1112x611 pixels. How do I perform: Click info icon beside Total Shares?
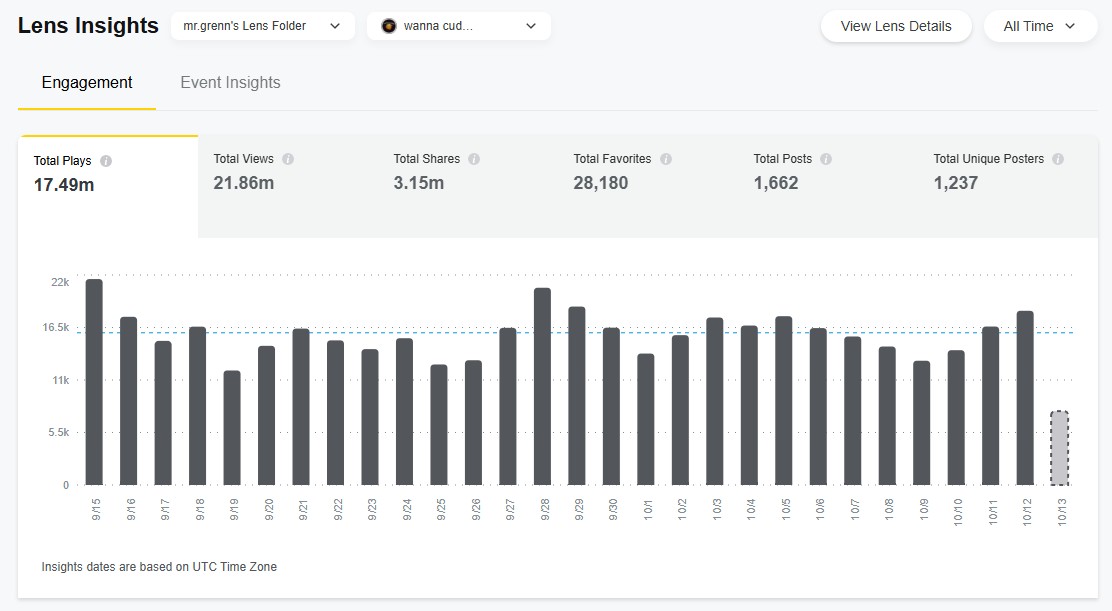pos(474,159)
